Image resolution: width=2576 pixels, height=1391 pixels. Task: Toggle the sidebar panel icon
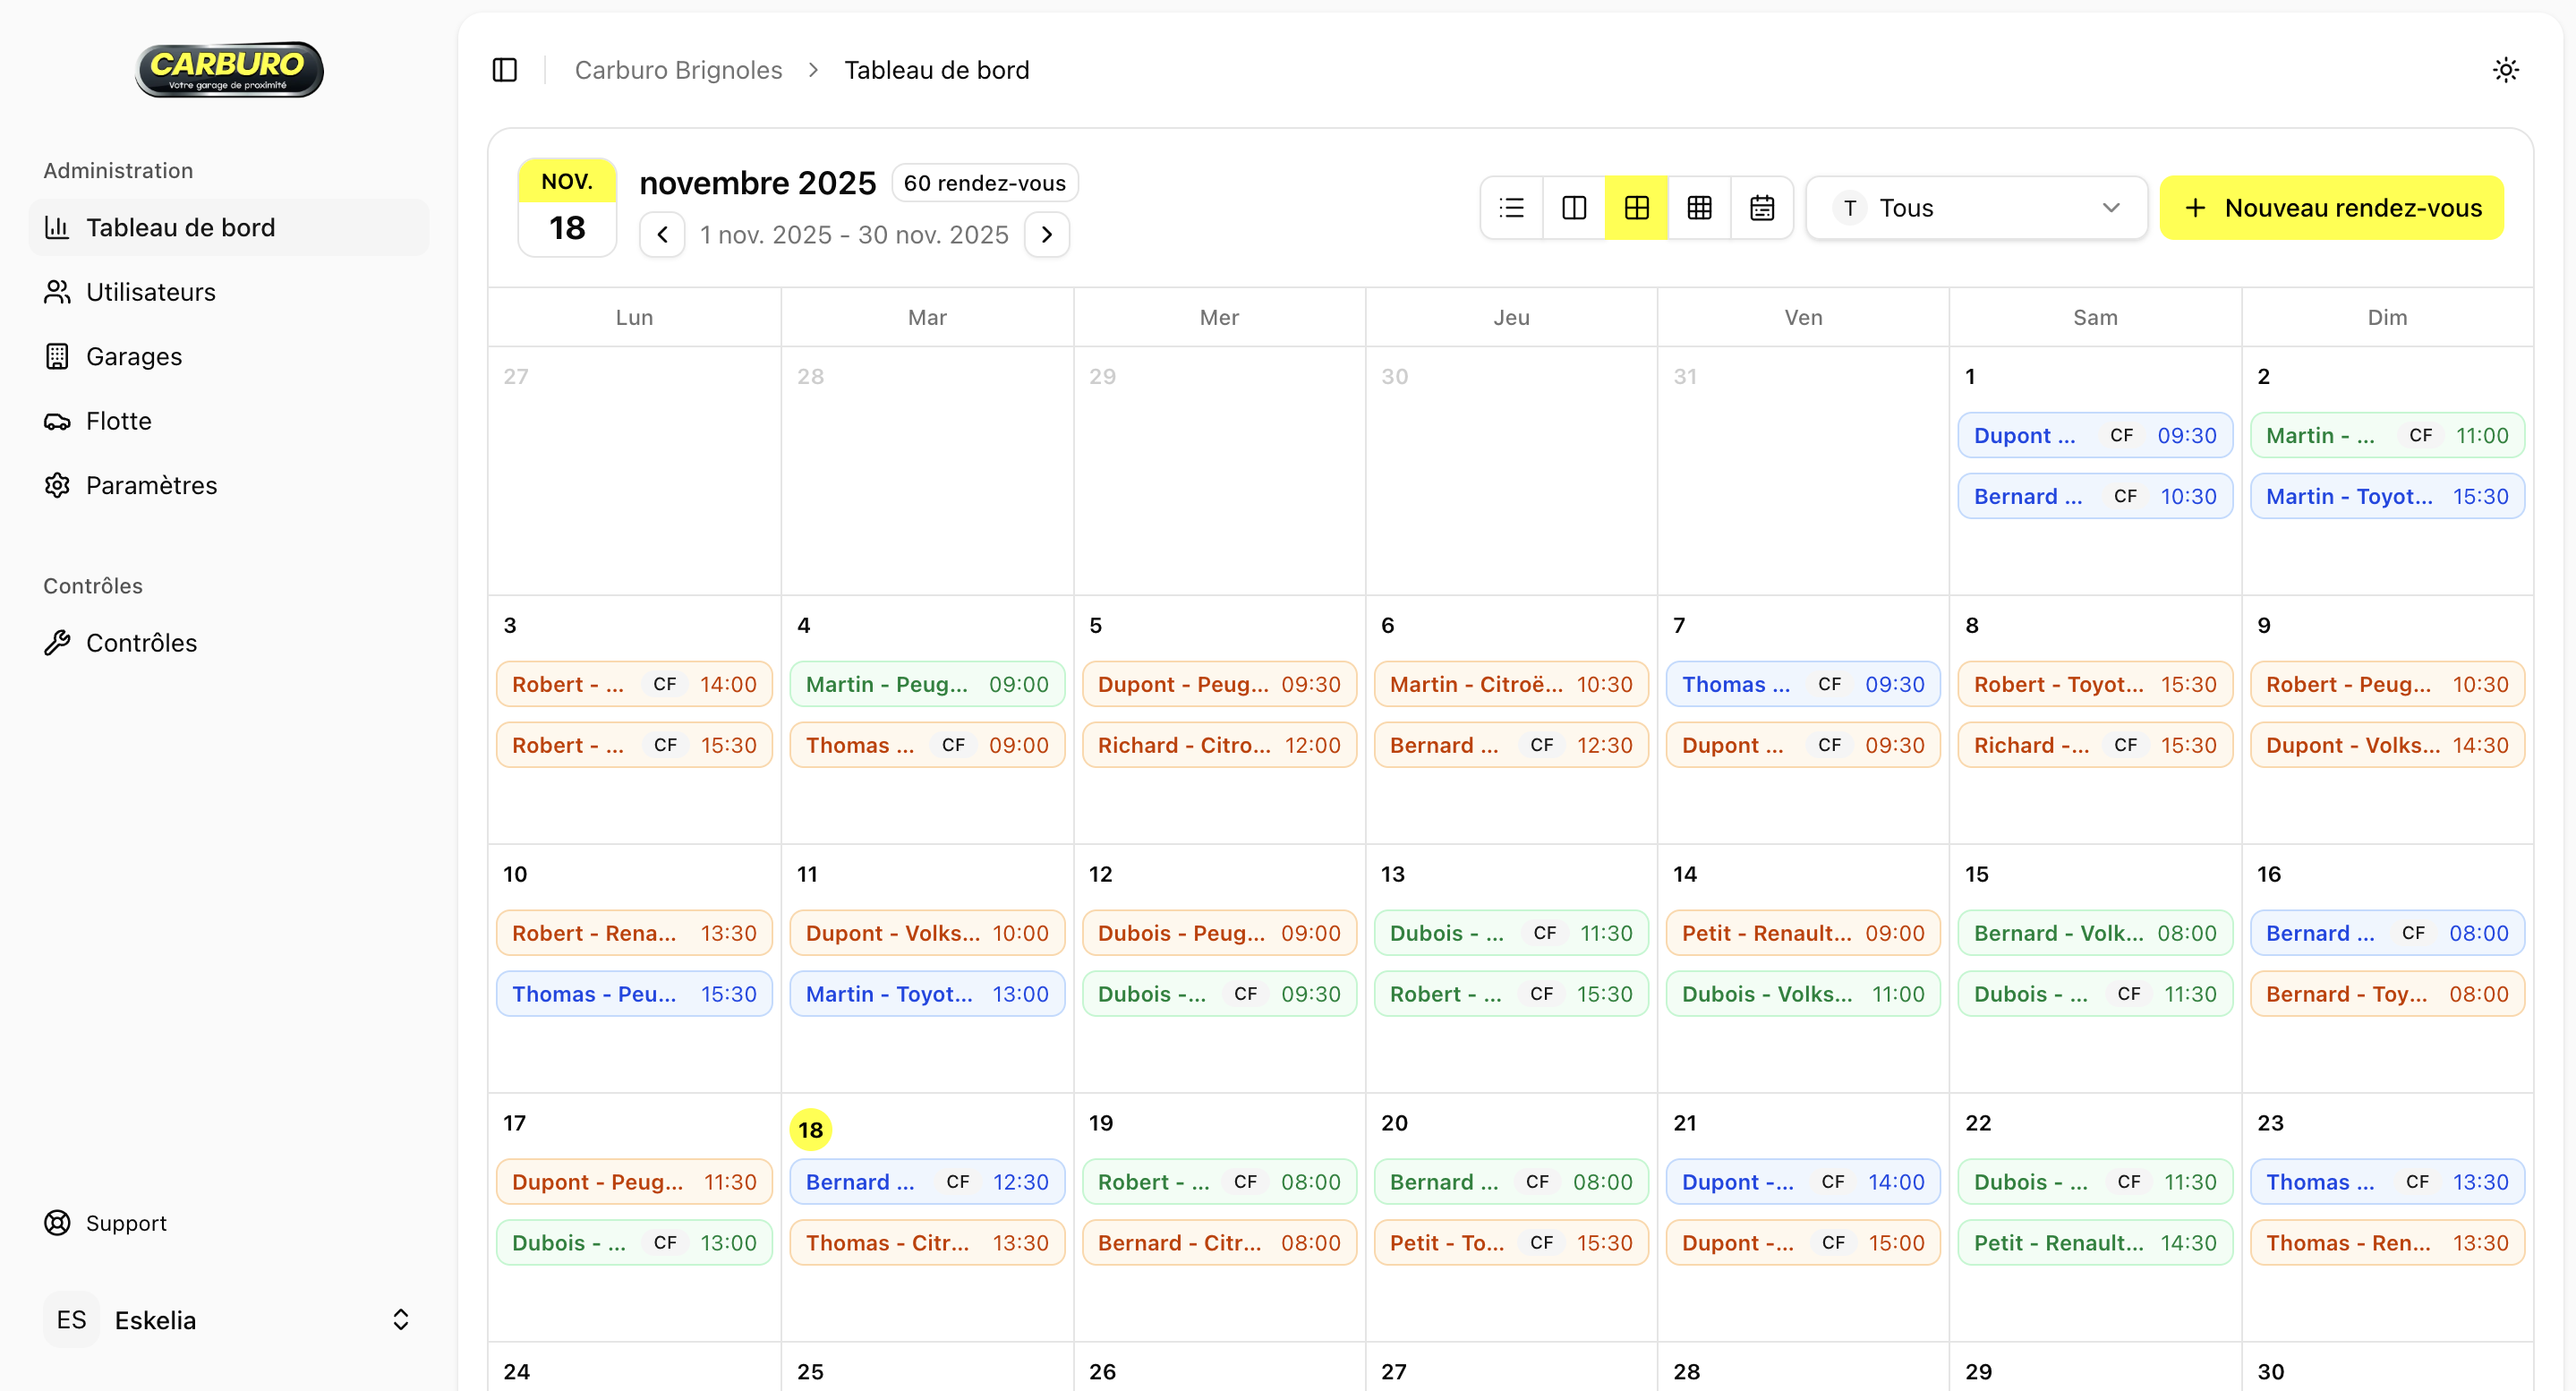[x=505, y=70]
